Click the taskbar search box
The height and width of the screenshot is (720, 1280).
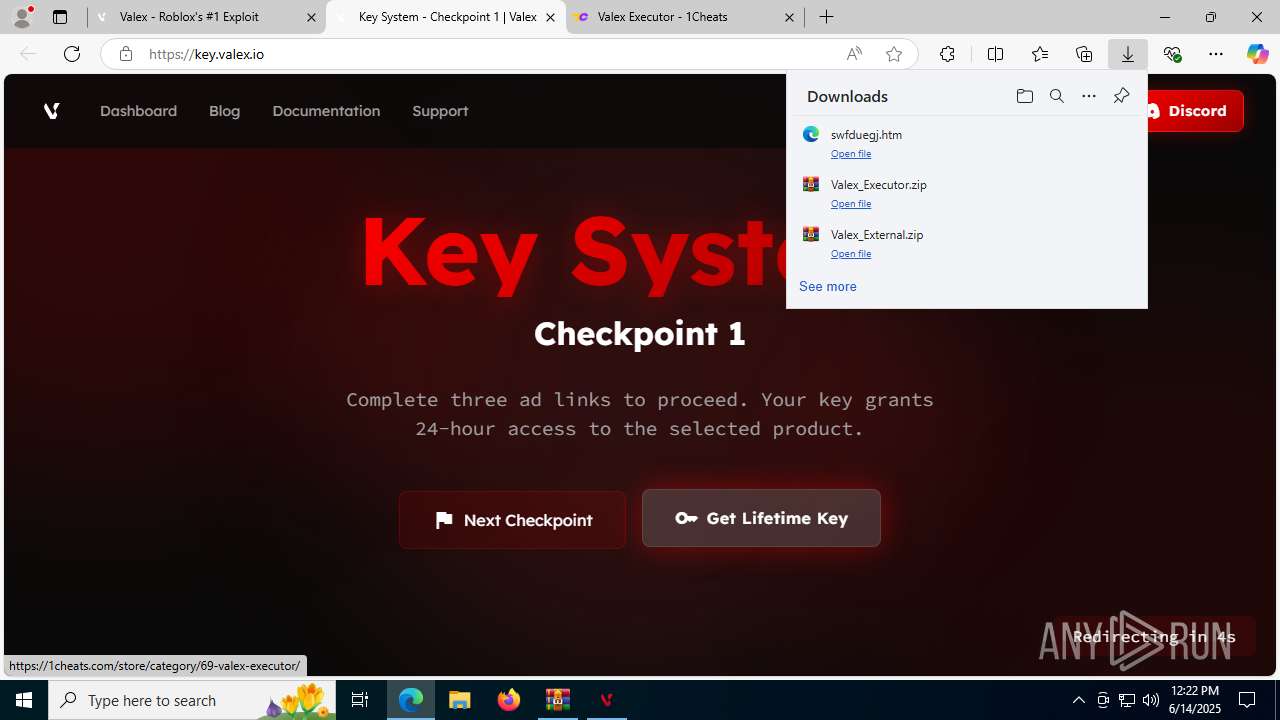coord(193,700)
